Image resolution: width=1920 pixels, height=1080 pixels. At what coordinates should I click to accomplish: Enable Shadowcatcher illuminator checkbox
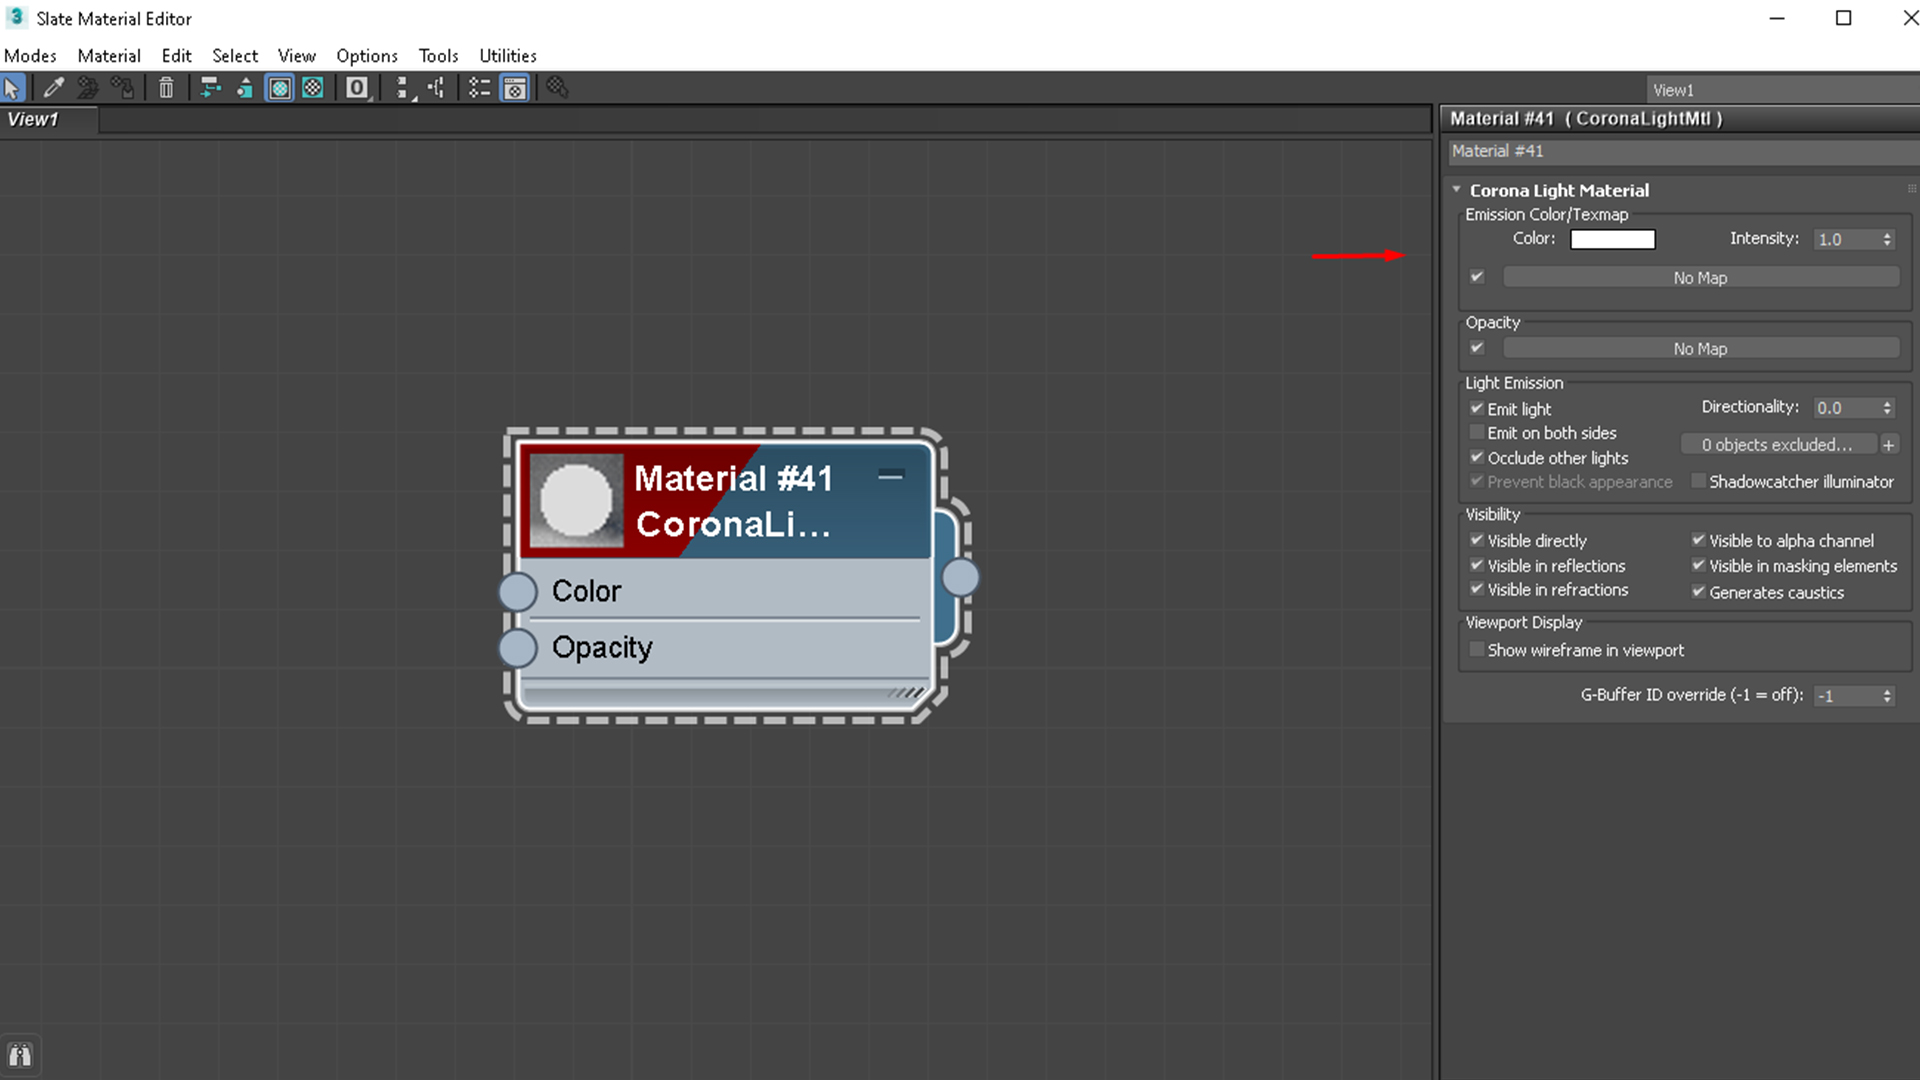(1698, 481)
